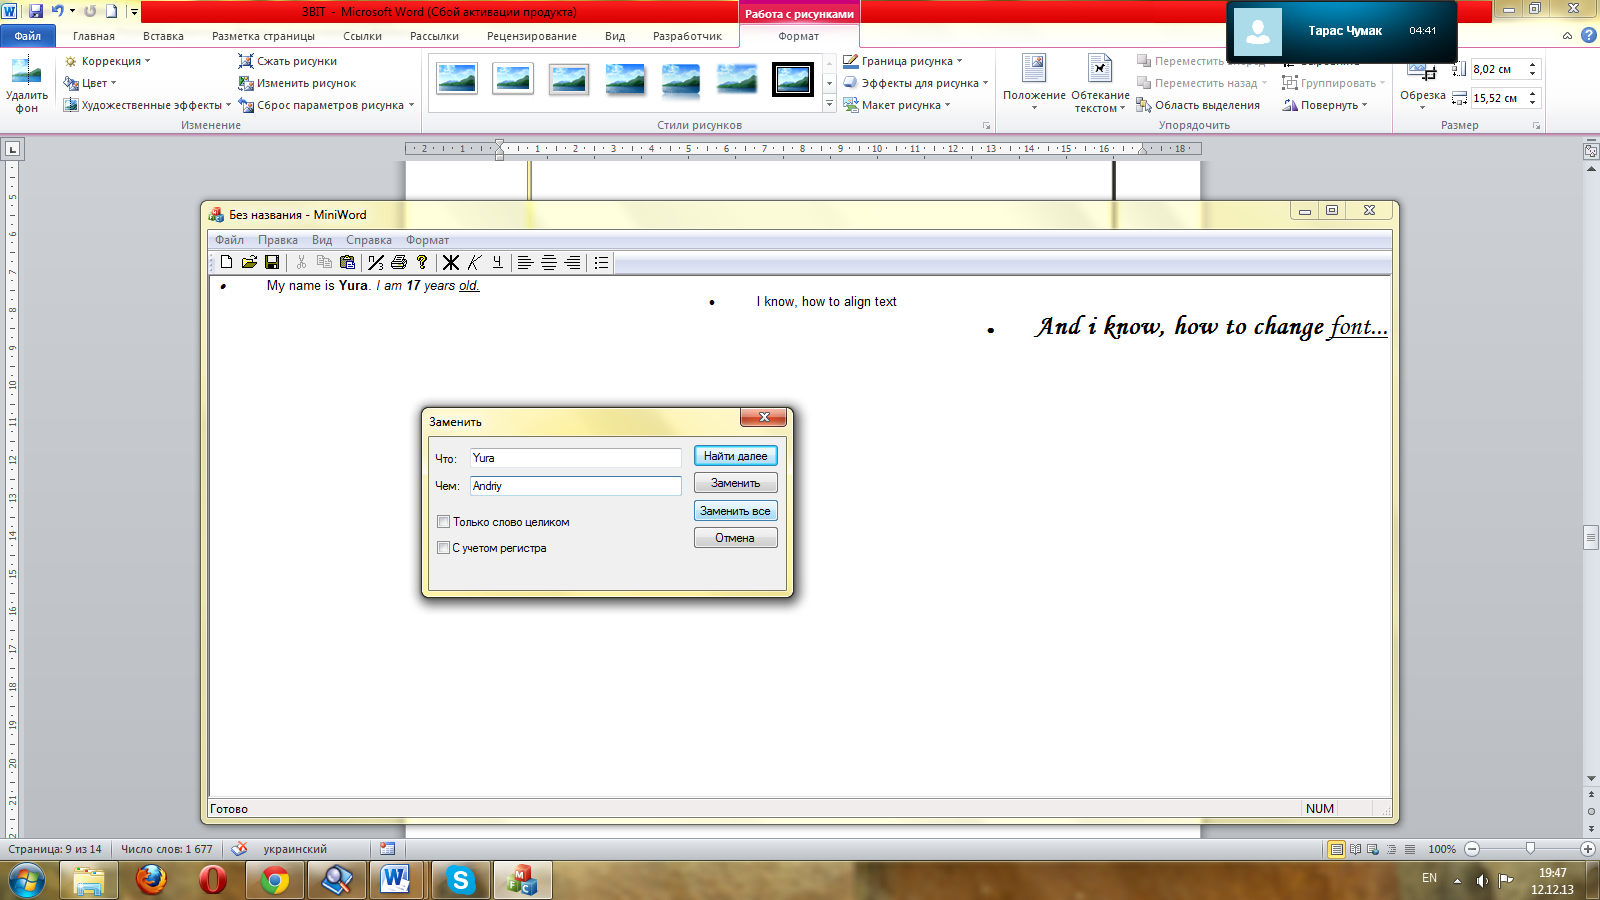Toggle italic (К) in MiniWord toolbar
The width and height of the screenshot is (1600, 900).
[474, 262]
